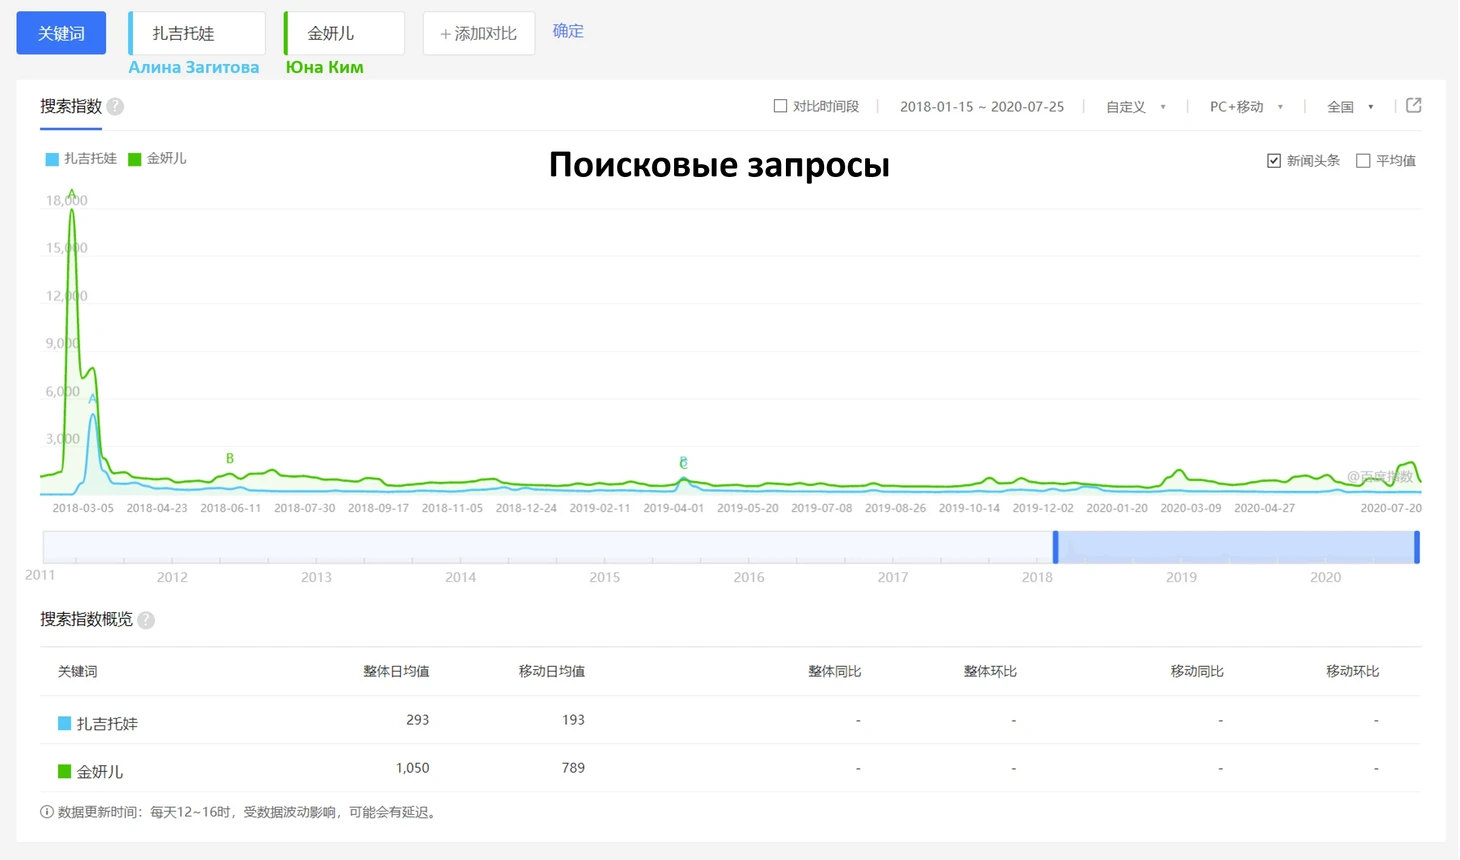Click the export/share icon at top right
This screenshot has width=1460, height=860.
tap(1414, 105)
